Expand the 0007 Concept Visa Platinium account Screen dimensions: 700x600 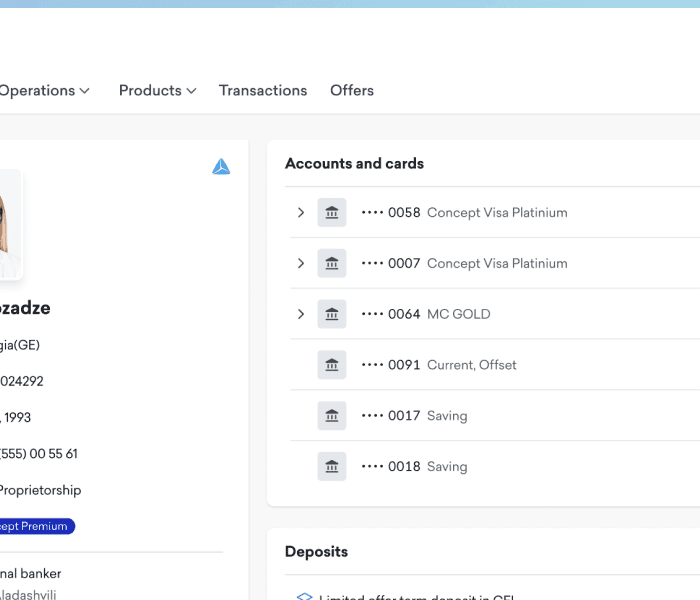(x=301, y=263)
